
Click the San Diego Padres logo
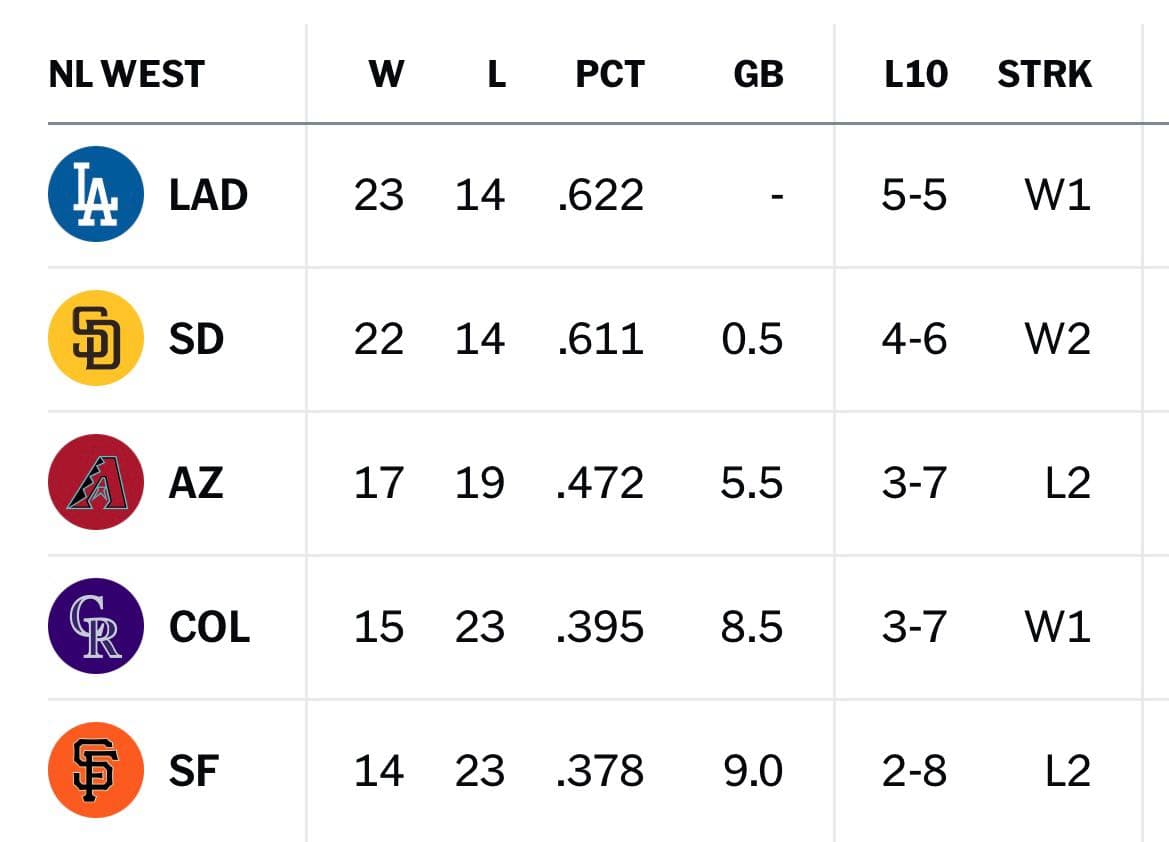[x=95, y=338]
